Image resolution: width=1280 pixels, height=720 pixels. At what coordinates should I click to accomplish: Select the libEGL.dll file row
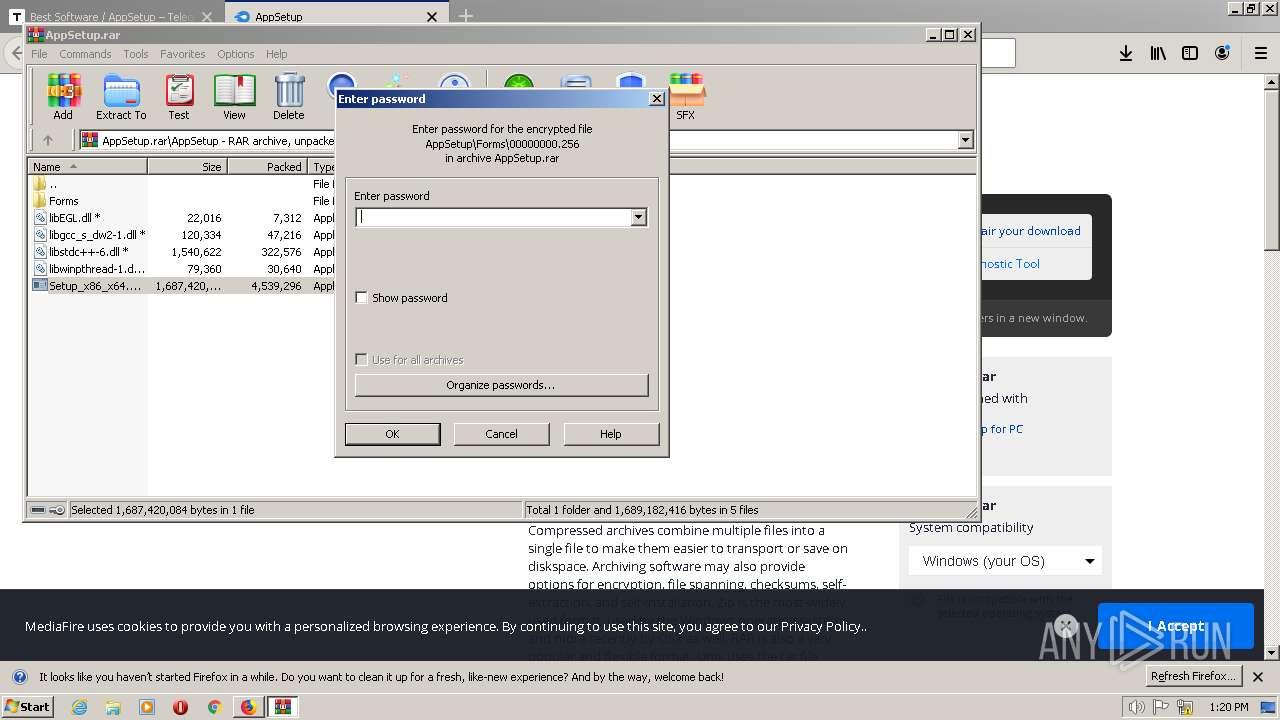coord(181,218)
